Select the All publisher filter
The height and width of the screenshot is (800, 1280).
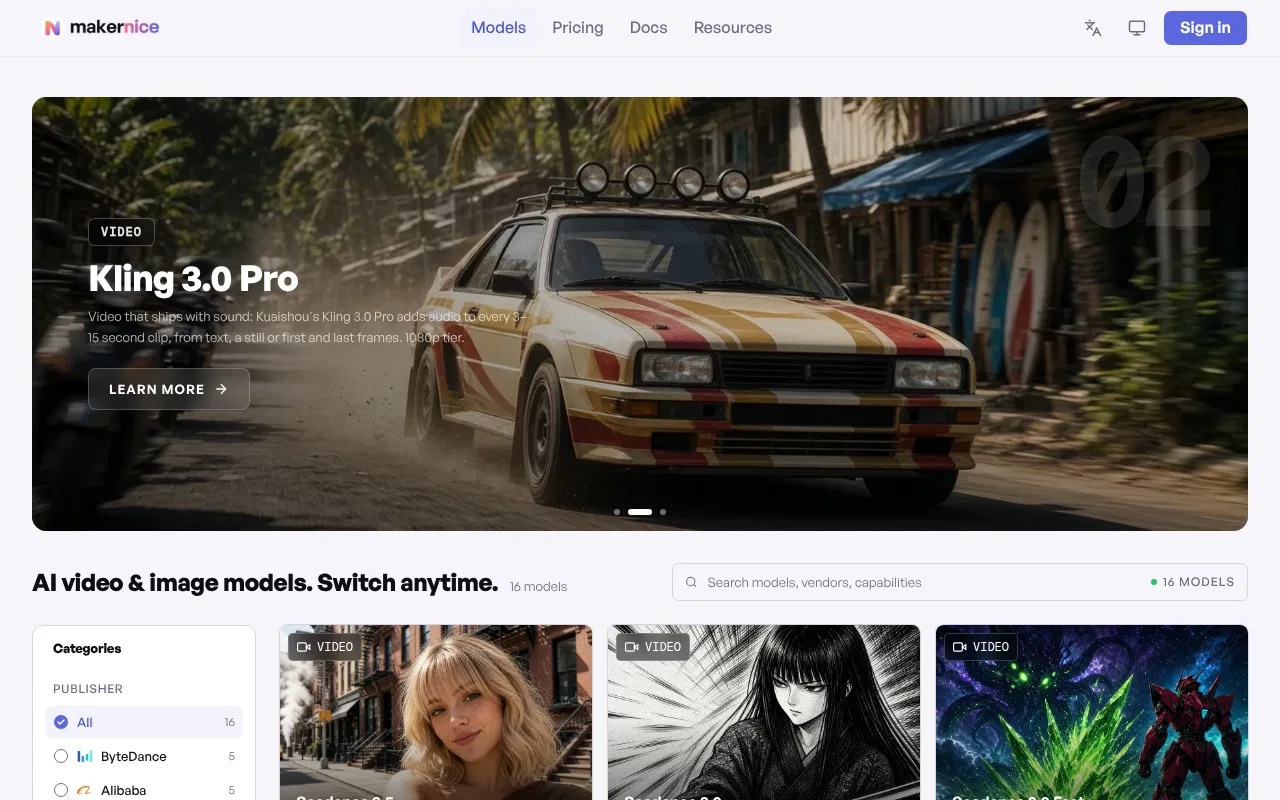click(144, 722)
